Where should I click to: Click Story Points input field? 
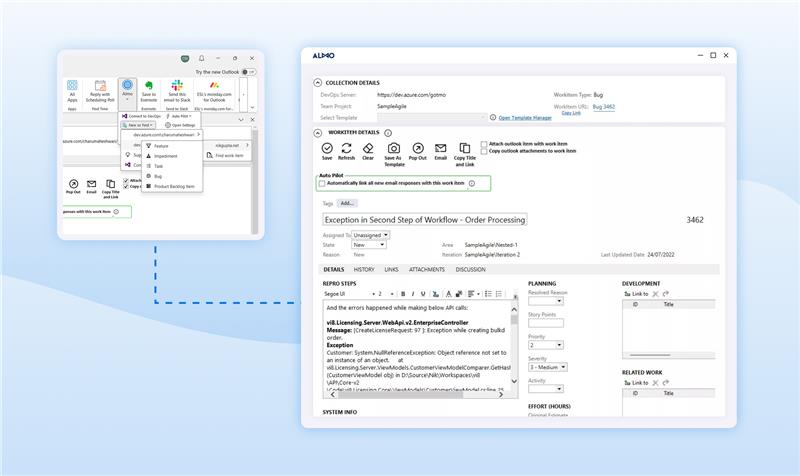pos(546,323)
